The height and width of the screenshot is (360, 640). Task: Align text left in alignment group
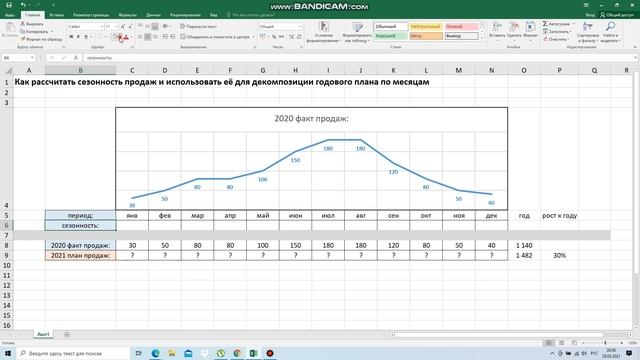click(140, 37)
